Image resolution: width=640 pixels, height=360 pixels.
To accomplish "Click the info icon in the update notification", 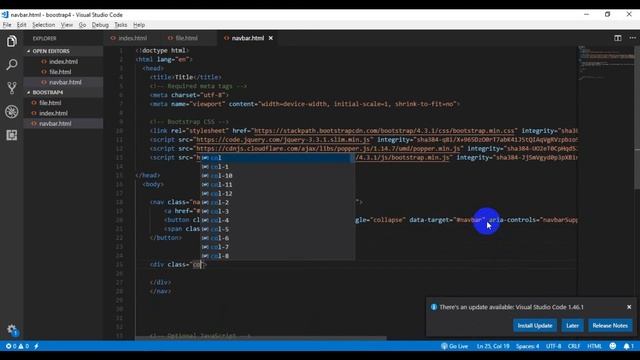I will [434, 307].
